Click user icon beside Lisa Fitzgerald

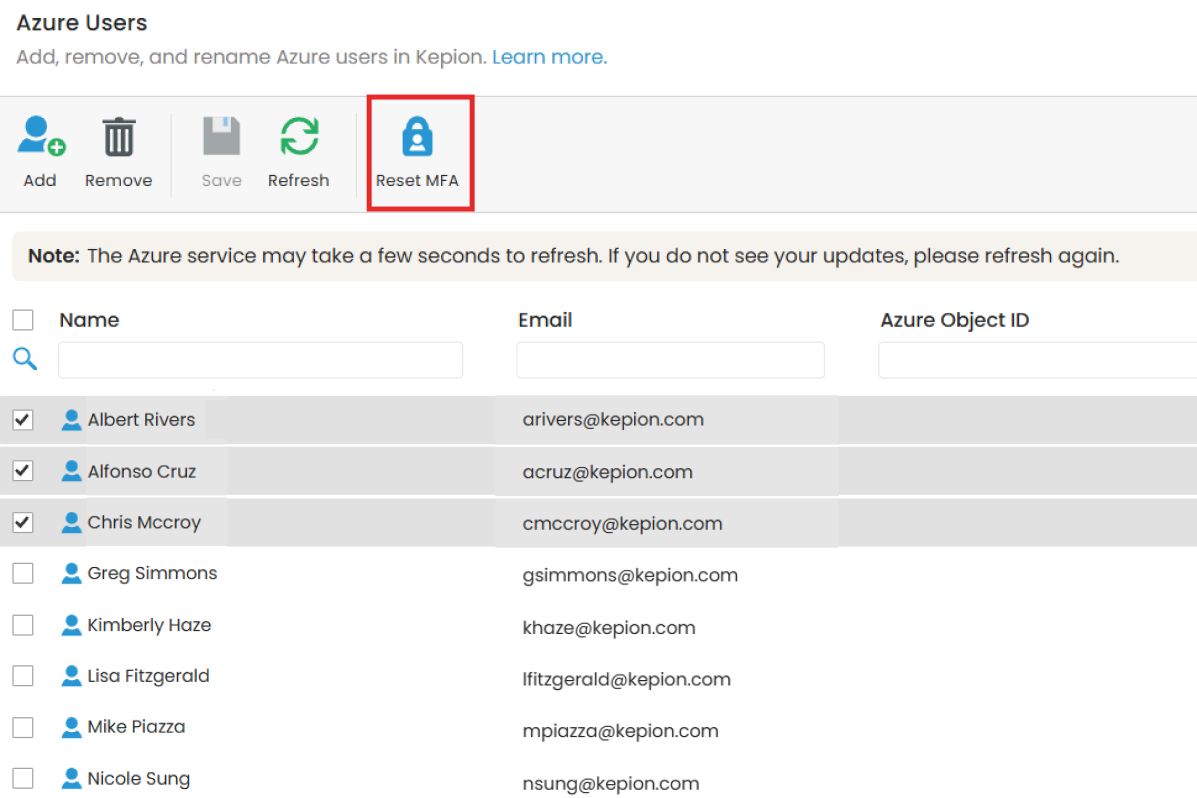tap(71, 676)
